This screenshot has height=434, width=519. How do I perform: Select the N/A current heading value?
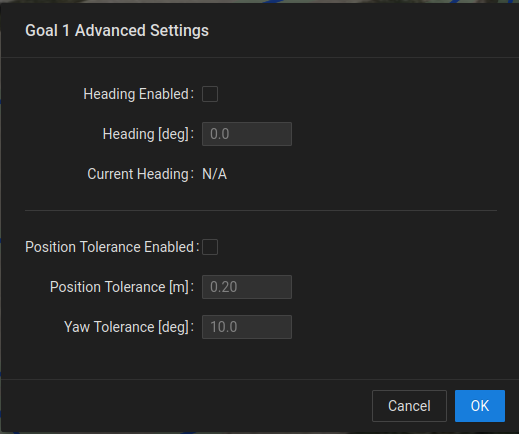214,174
